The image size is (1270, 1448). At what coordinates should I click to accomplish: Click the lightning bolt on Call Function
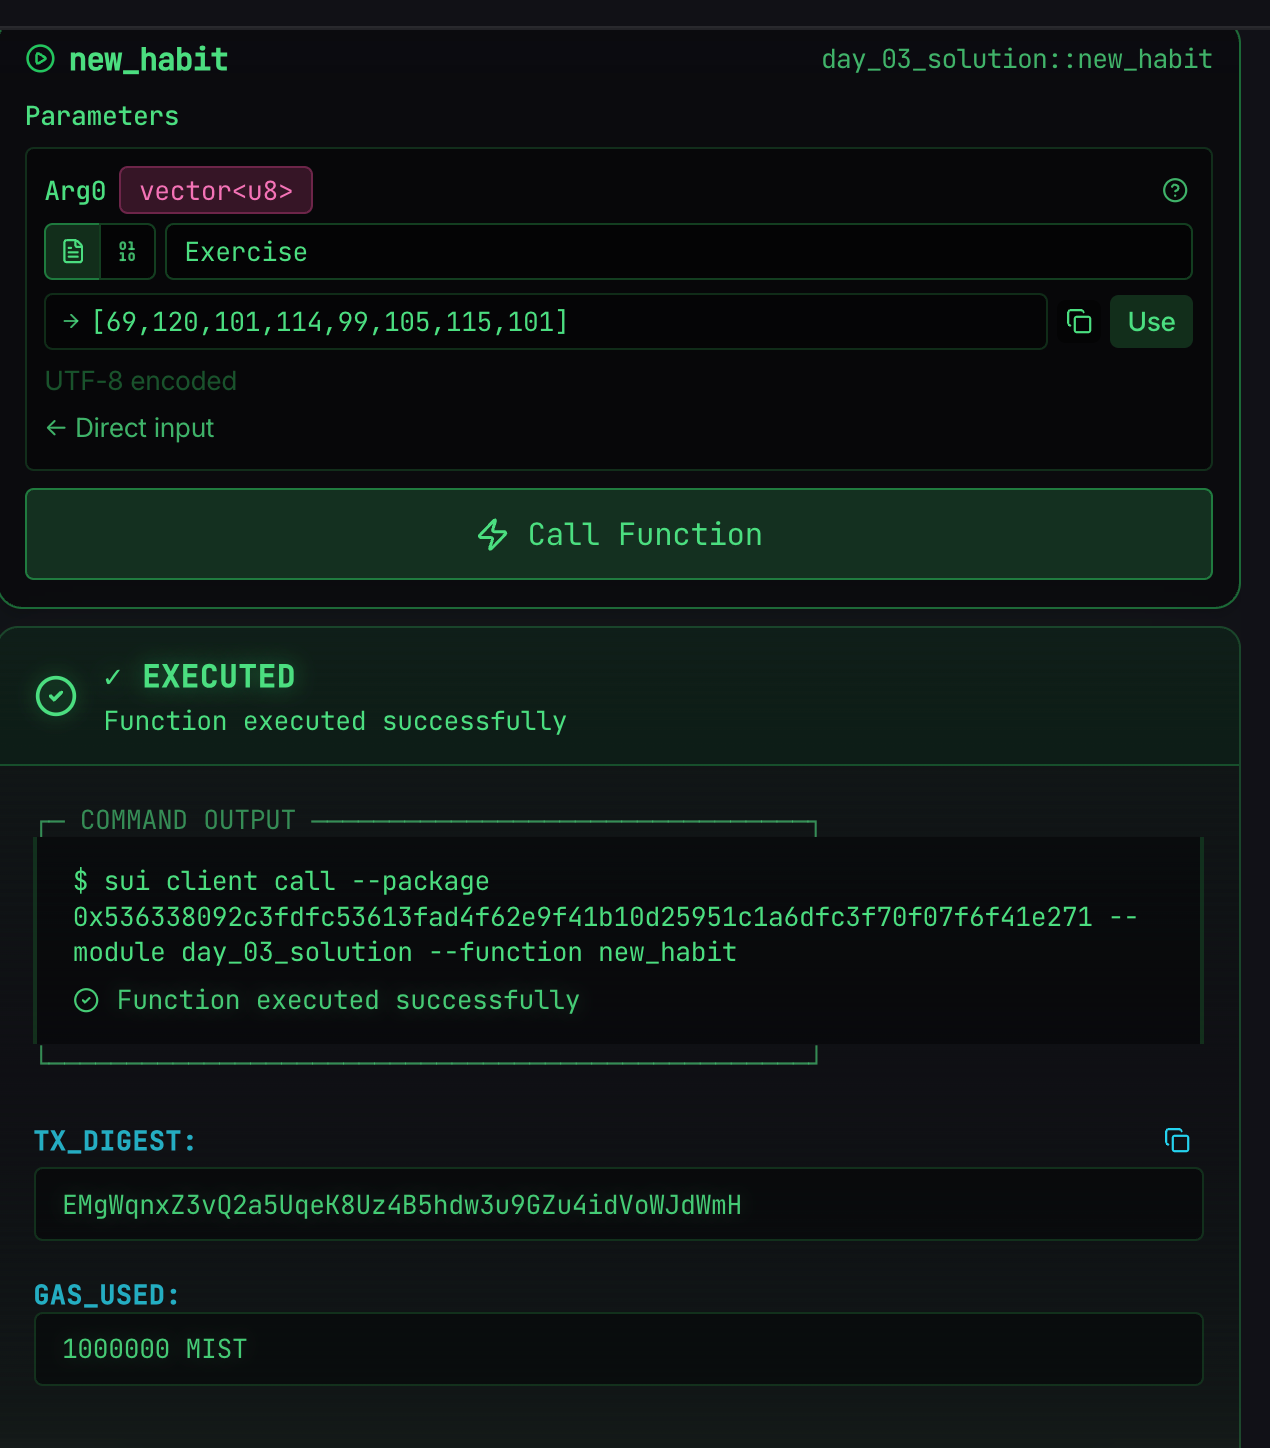(x=492, y=534)
